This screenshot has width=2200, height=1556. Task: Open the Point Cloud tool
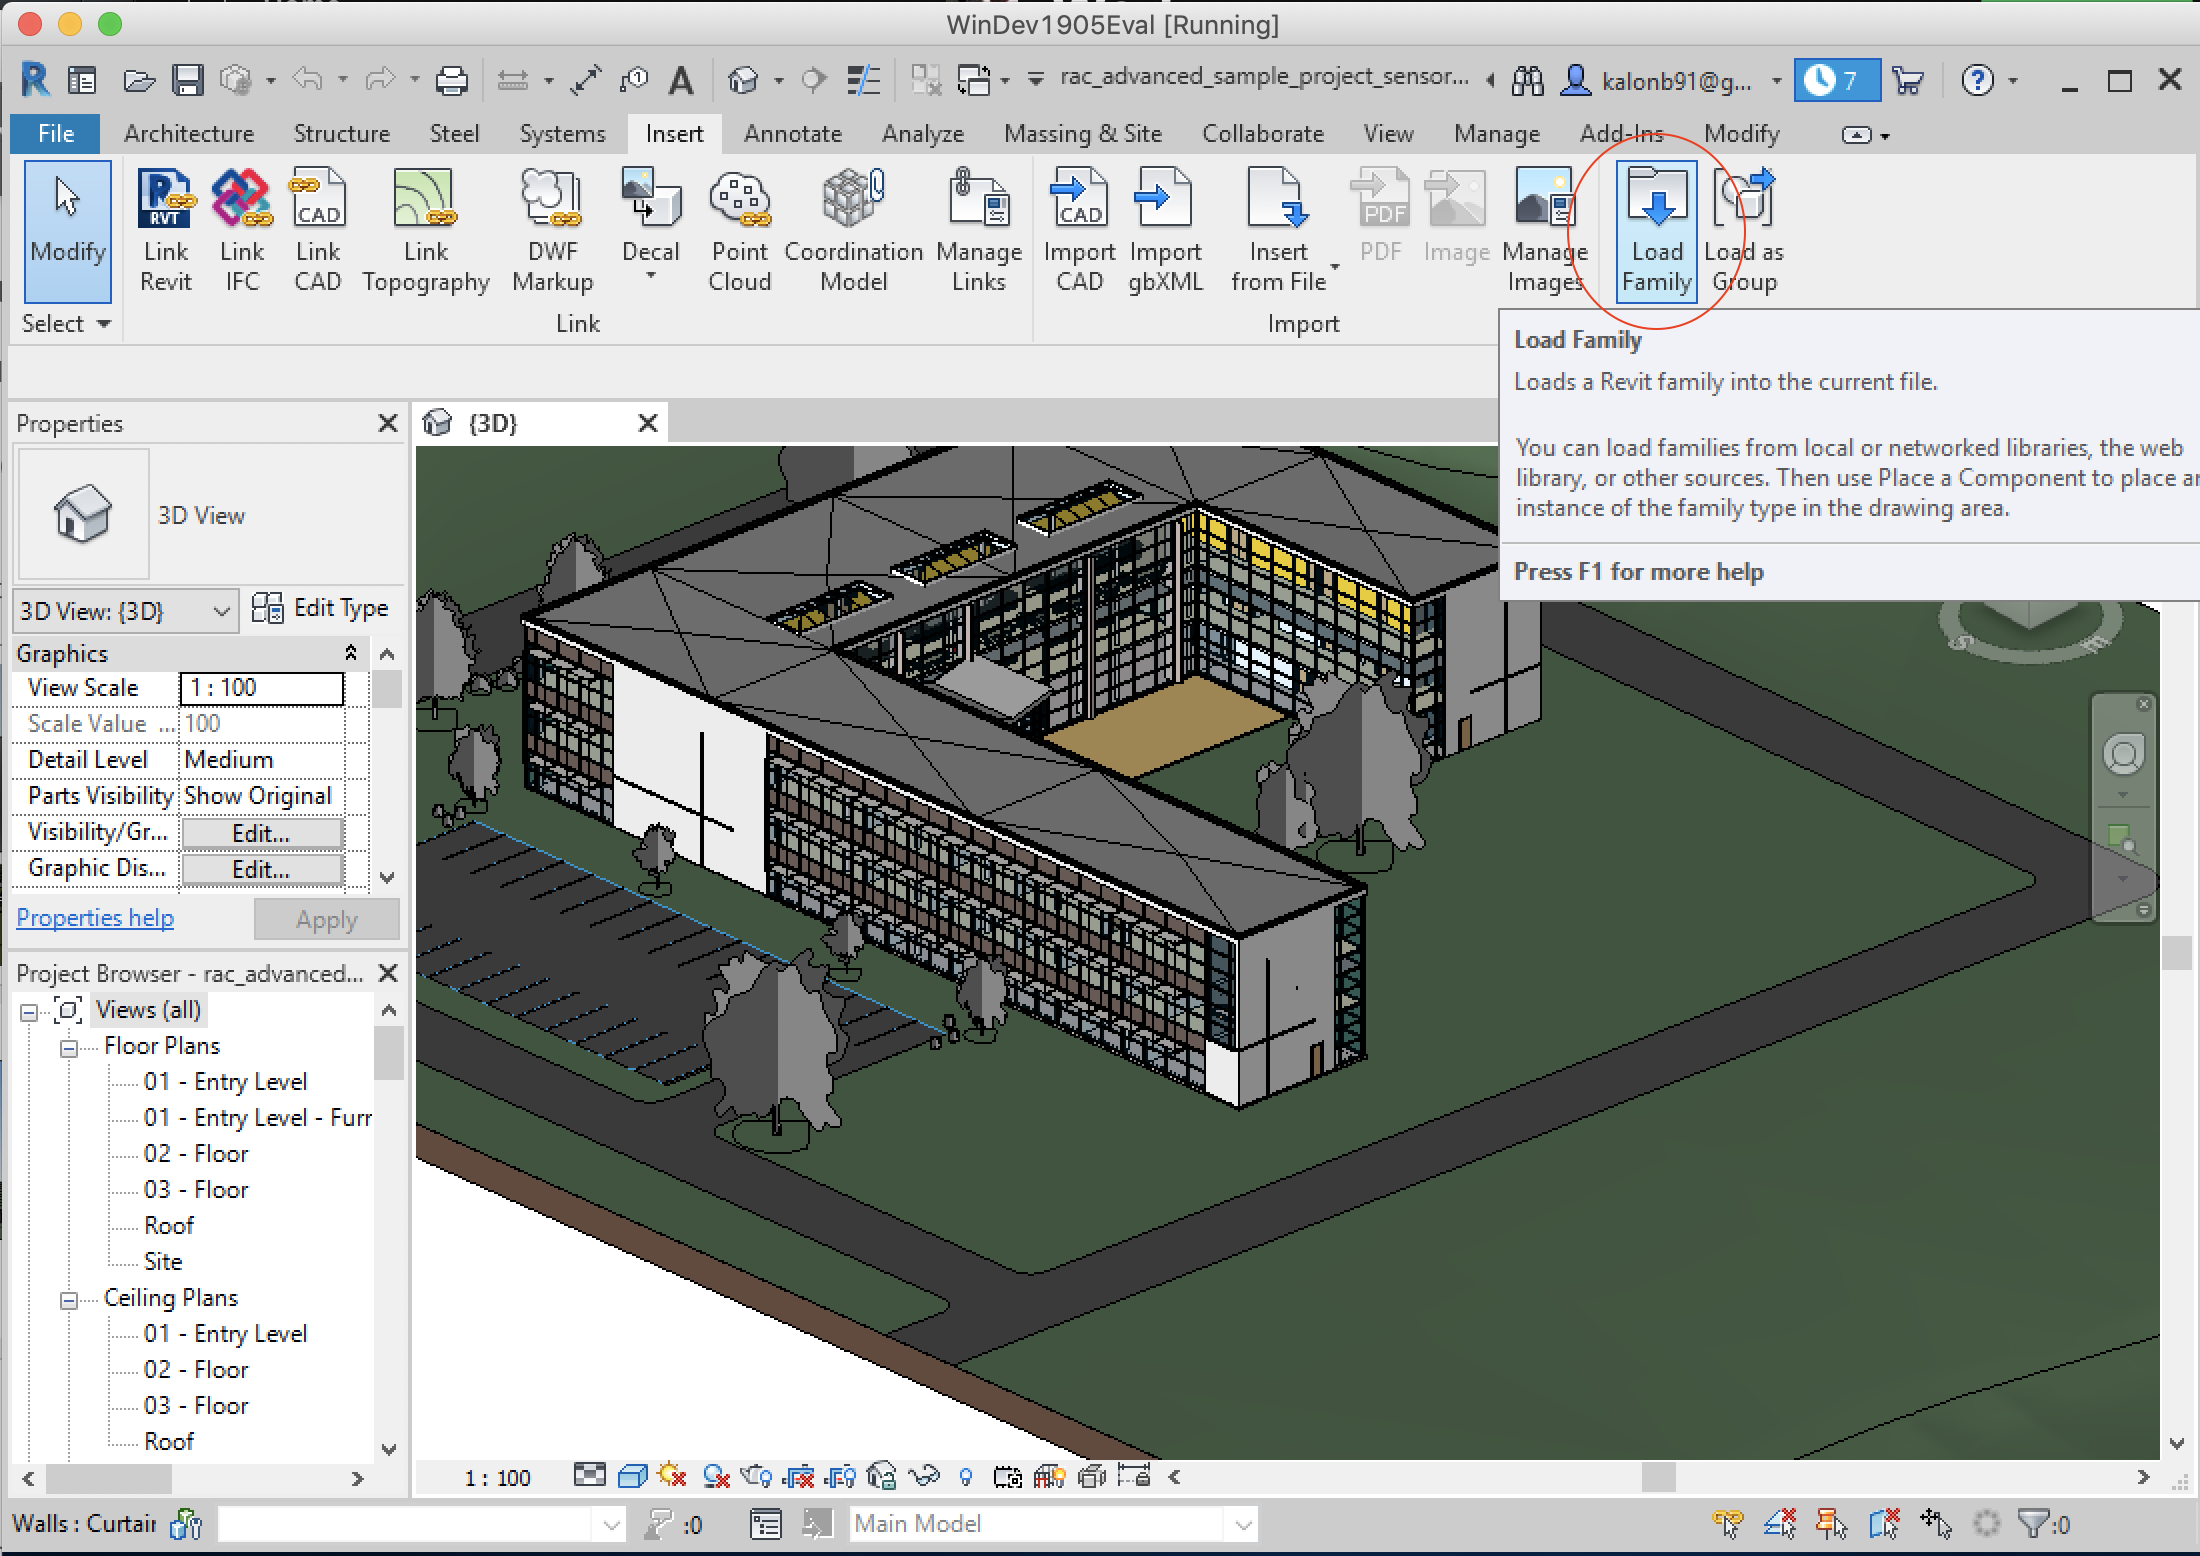click(x=740, y=229)
